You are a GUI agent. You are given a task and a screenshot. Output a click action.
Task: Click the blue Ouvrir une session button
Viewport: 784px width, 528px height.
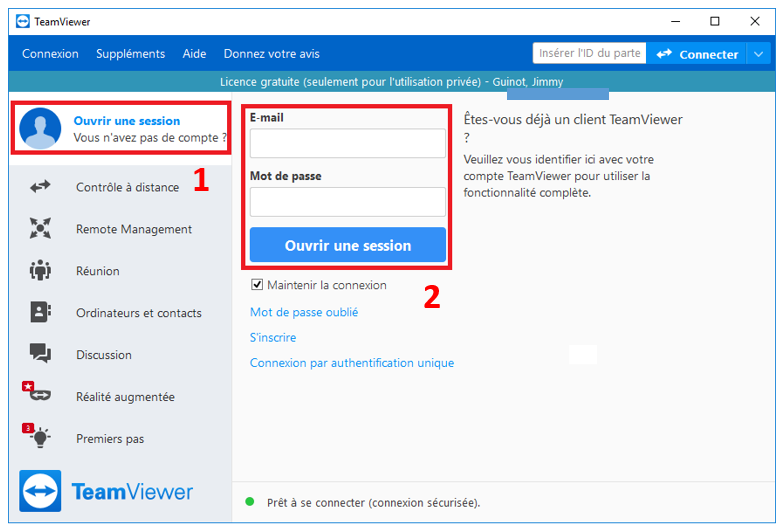[347, 245]
